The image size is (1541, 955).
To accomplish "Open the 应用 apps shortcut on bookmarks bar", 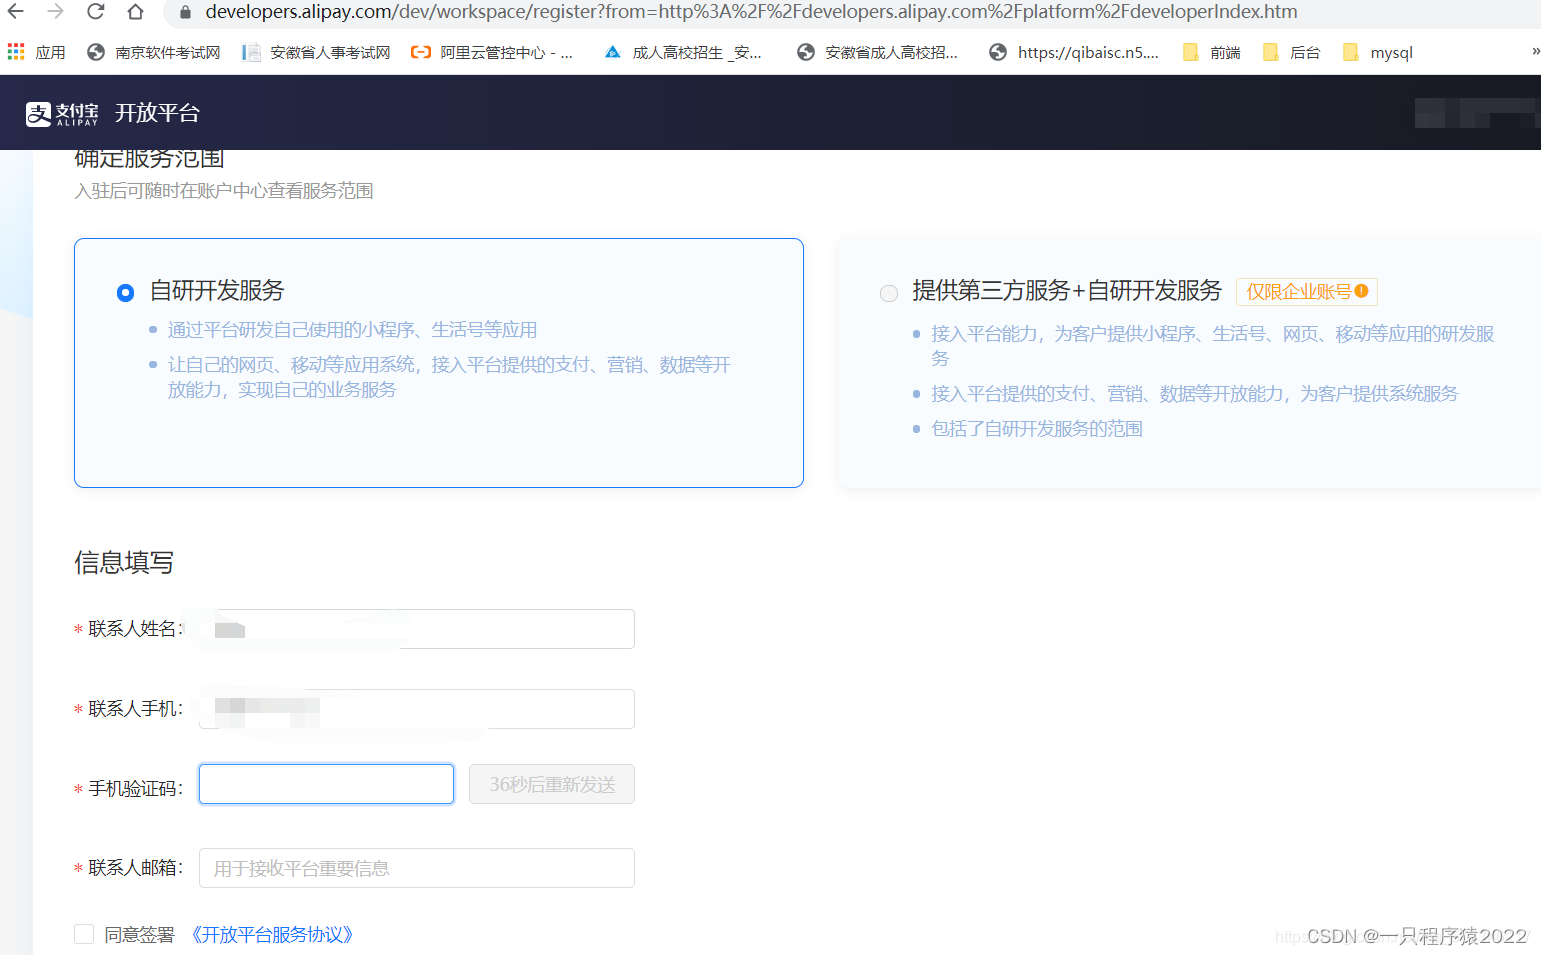I will 35,52.
